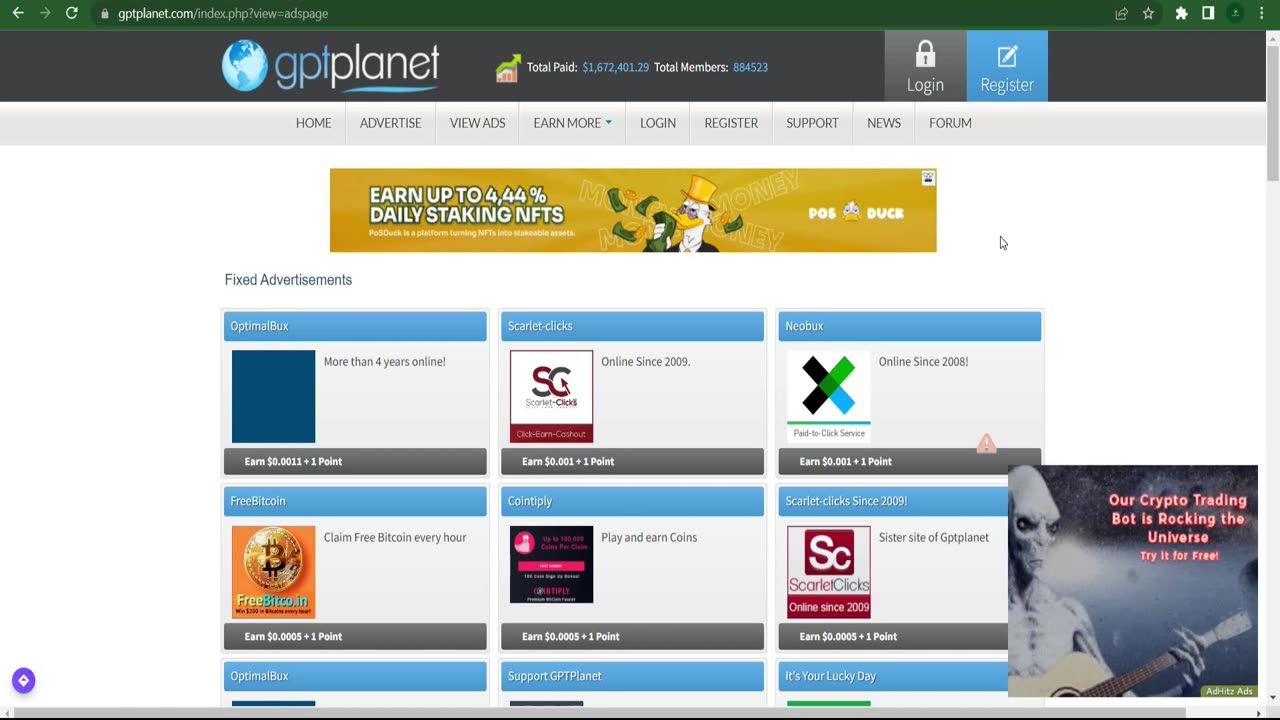1280x720 pixels.
Task: Open the ScarletClicks Online since 2009 thumbnail
Action: tap(829, 572)
